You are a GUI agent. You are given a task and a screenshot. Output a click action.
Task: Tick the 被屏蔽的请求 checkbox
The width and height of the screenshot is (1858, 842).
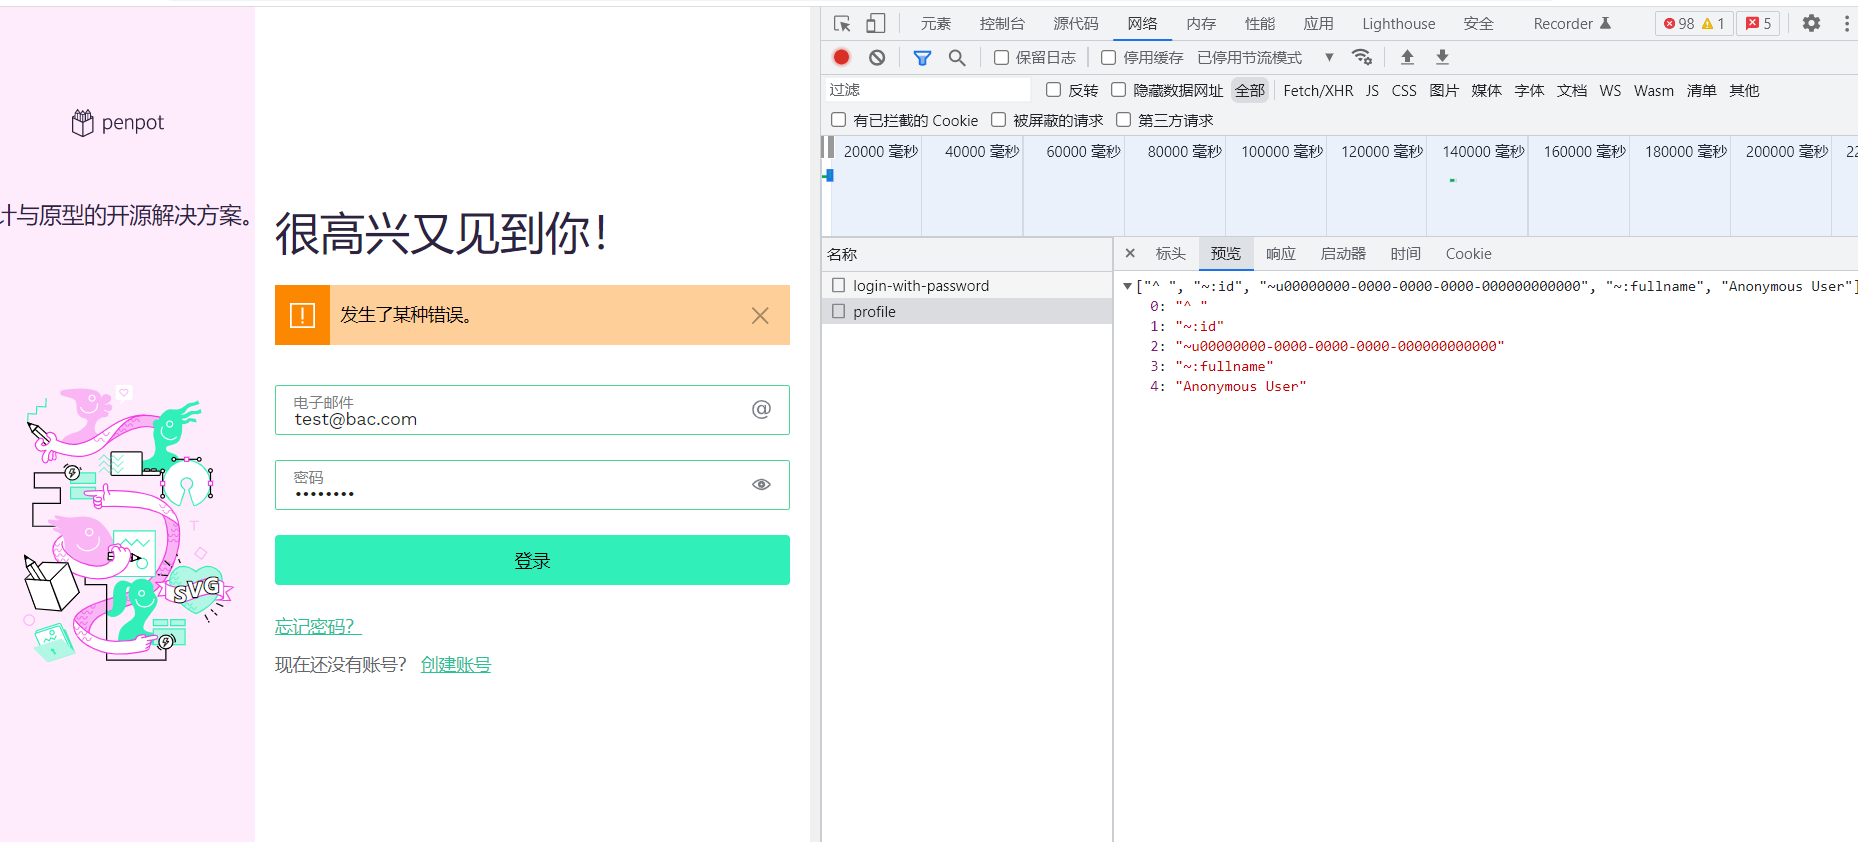pos(998,120)
